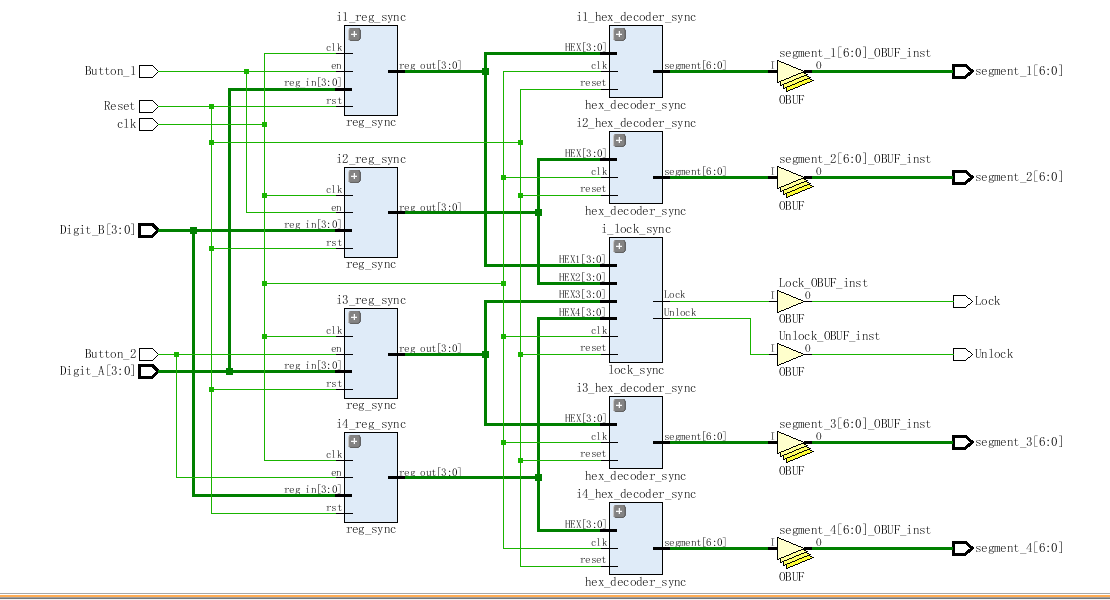Click the Unlock_OBUF_inst label
Image resolution: width=1110 pixels, height=600 pixels.
pos(829,336)
